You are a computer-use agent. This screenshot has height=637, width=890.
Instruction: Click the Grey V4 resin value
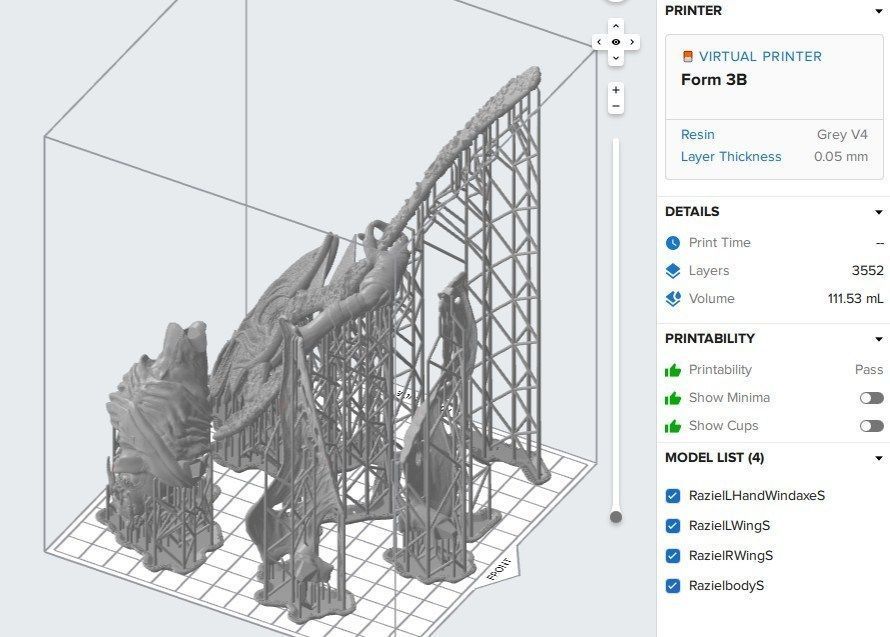point(842,135)
